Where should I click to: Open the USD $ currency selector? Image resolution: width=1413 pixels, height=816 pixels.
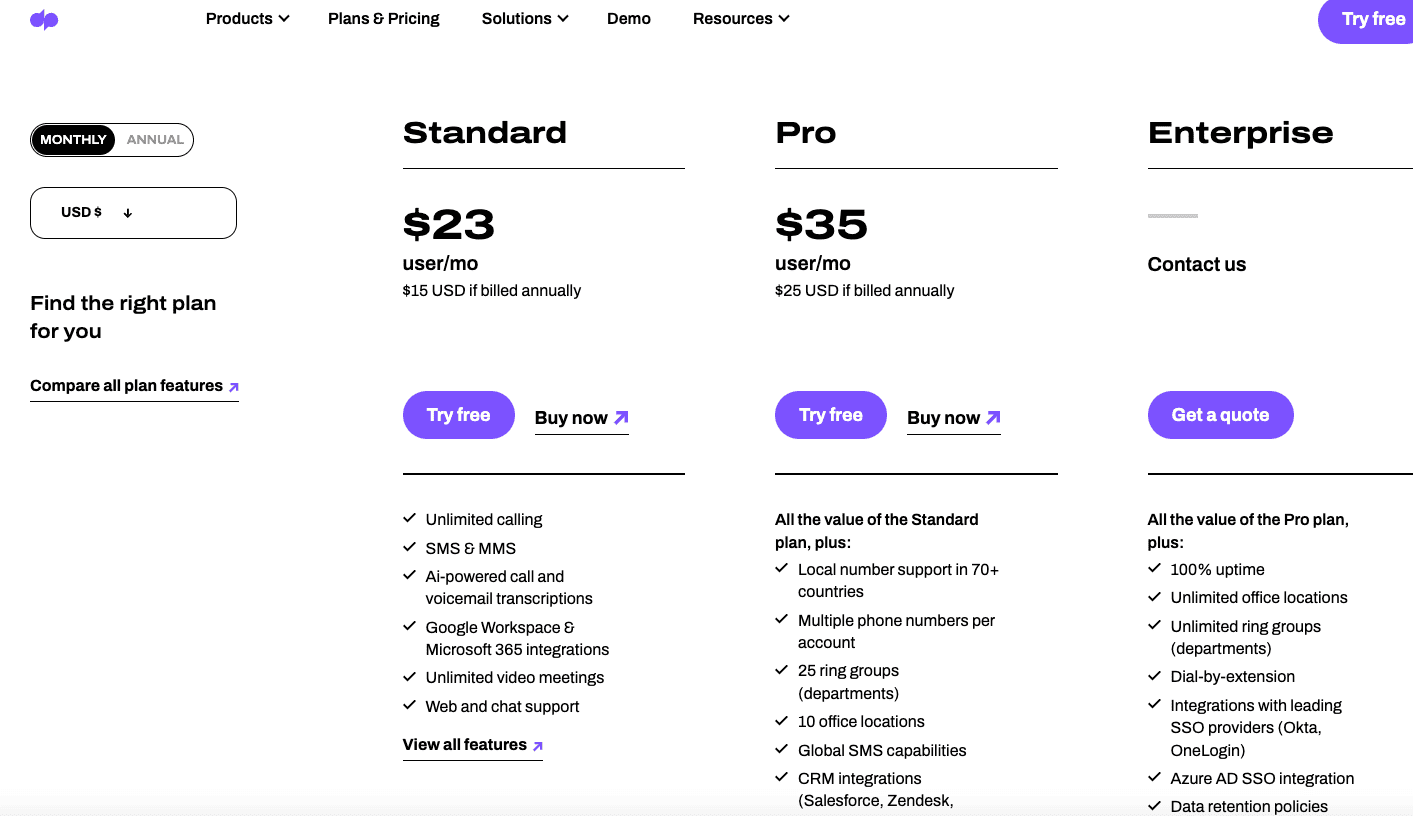(x=133, y=213)
